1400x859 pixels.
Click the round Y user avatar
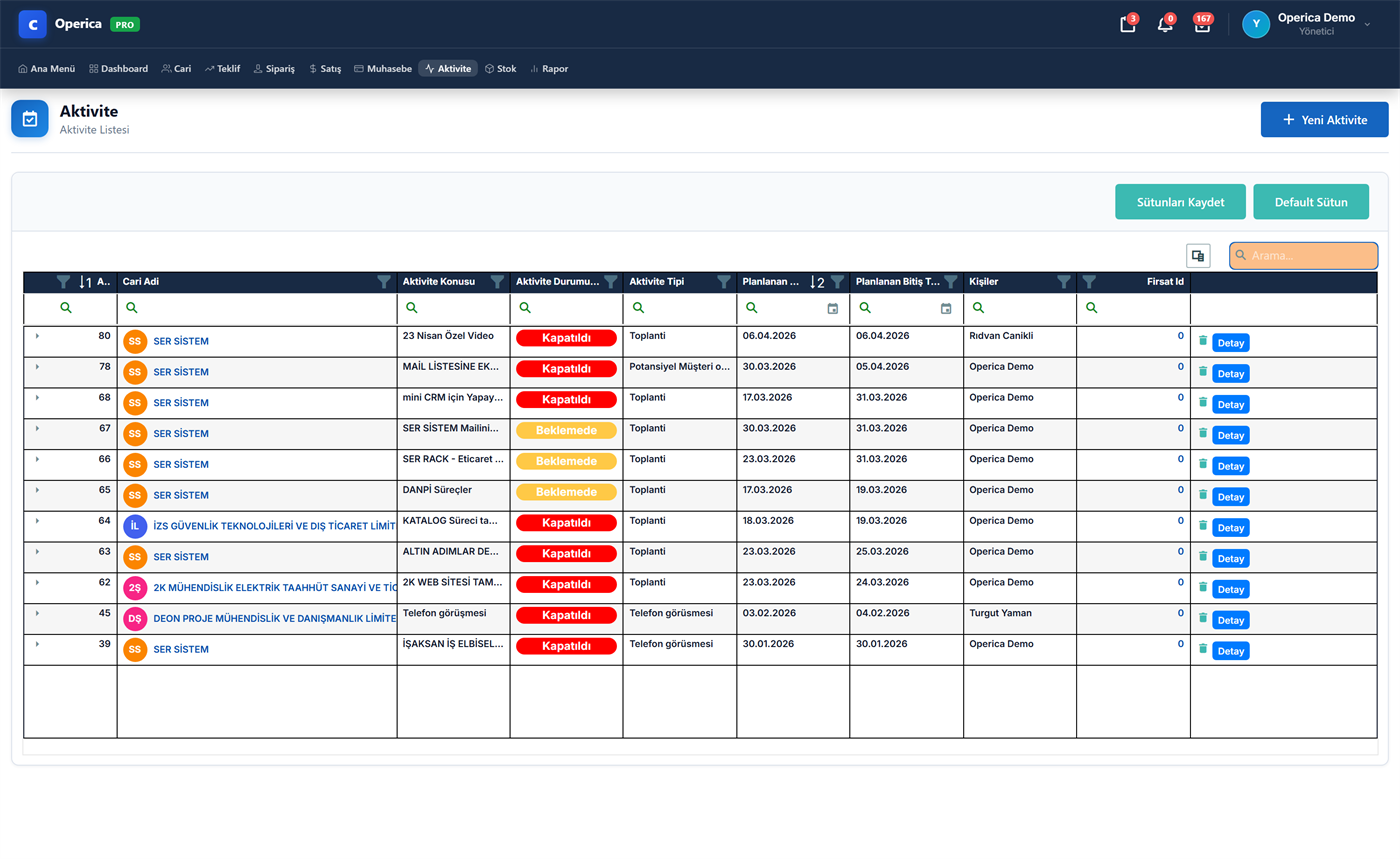pyautogui.click(x=1256, y=24)
